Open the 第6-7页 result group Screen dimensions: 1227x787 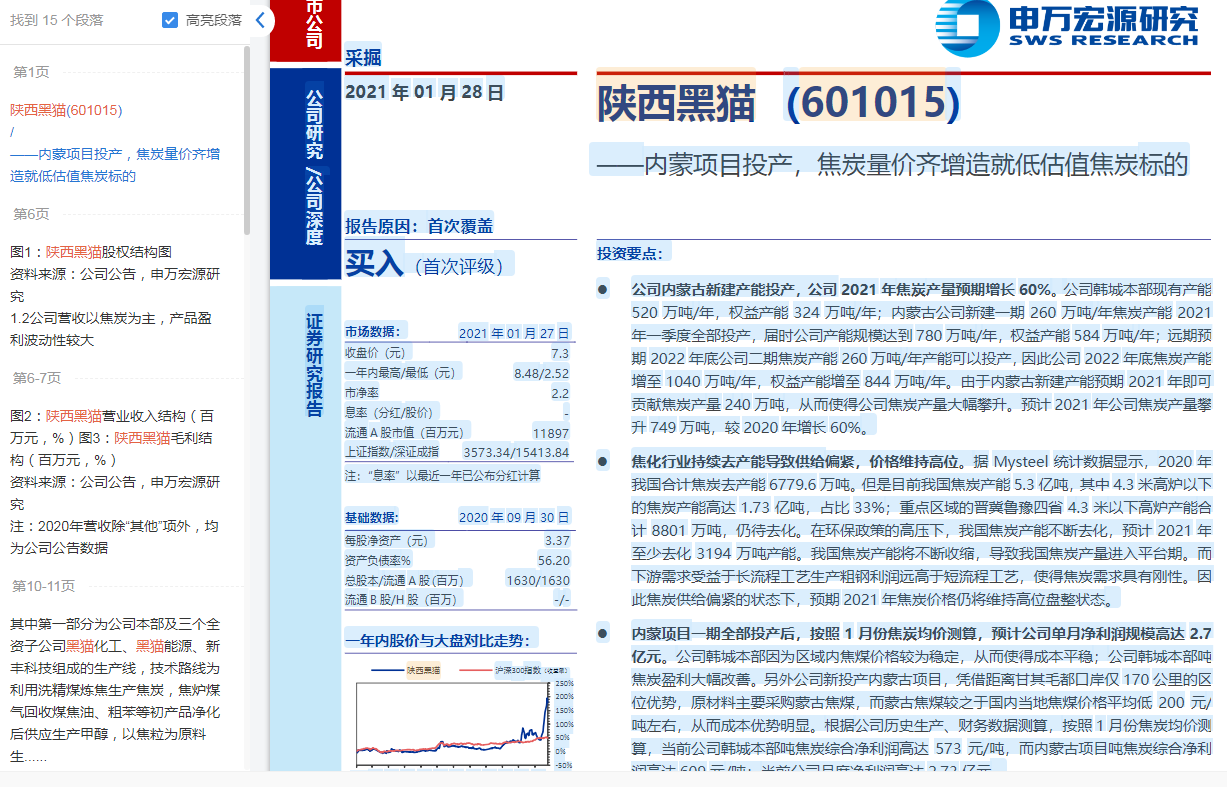point(36,378)
